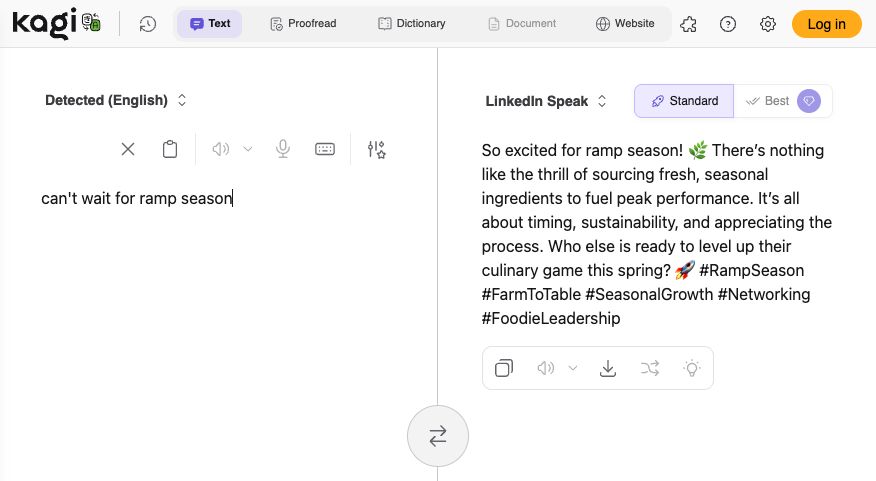Swap source and target languages
876x481 pixels.
pyautogui.click(x=438, y=436)
